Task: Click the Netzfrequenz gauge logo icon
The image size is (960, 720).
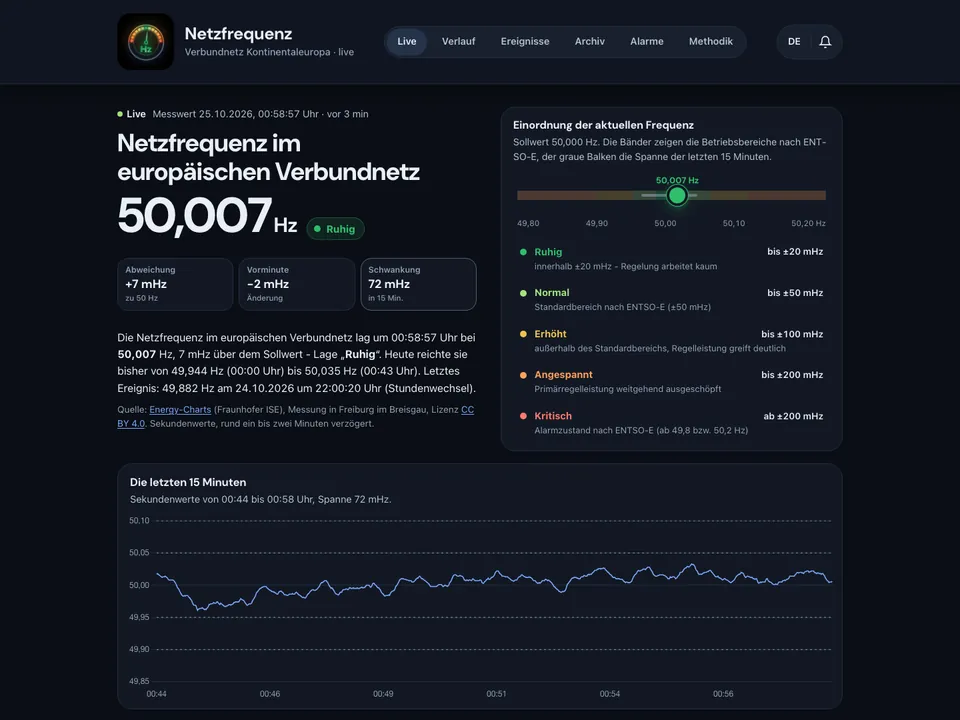Action: [145, 42]
